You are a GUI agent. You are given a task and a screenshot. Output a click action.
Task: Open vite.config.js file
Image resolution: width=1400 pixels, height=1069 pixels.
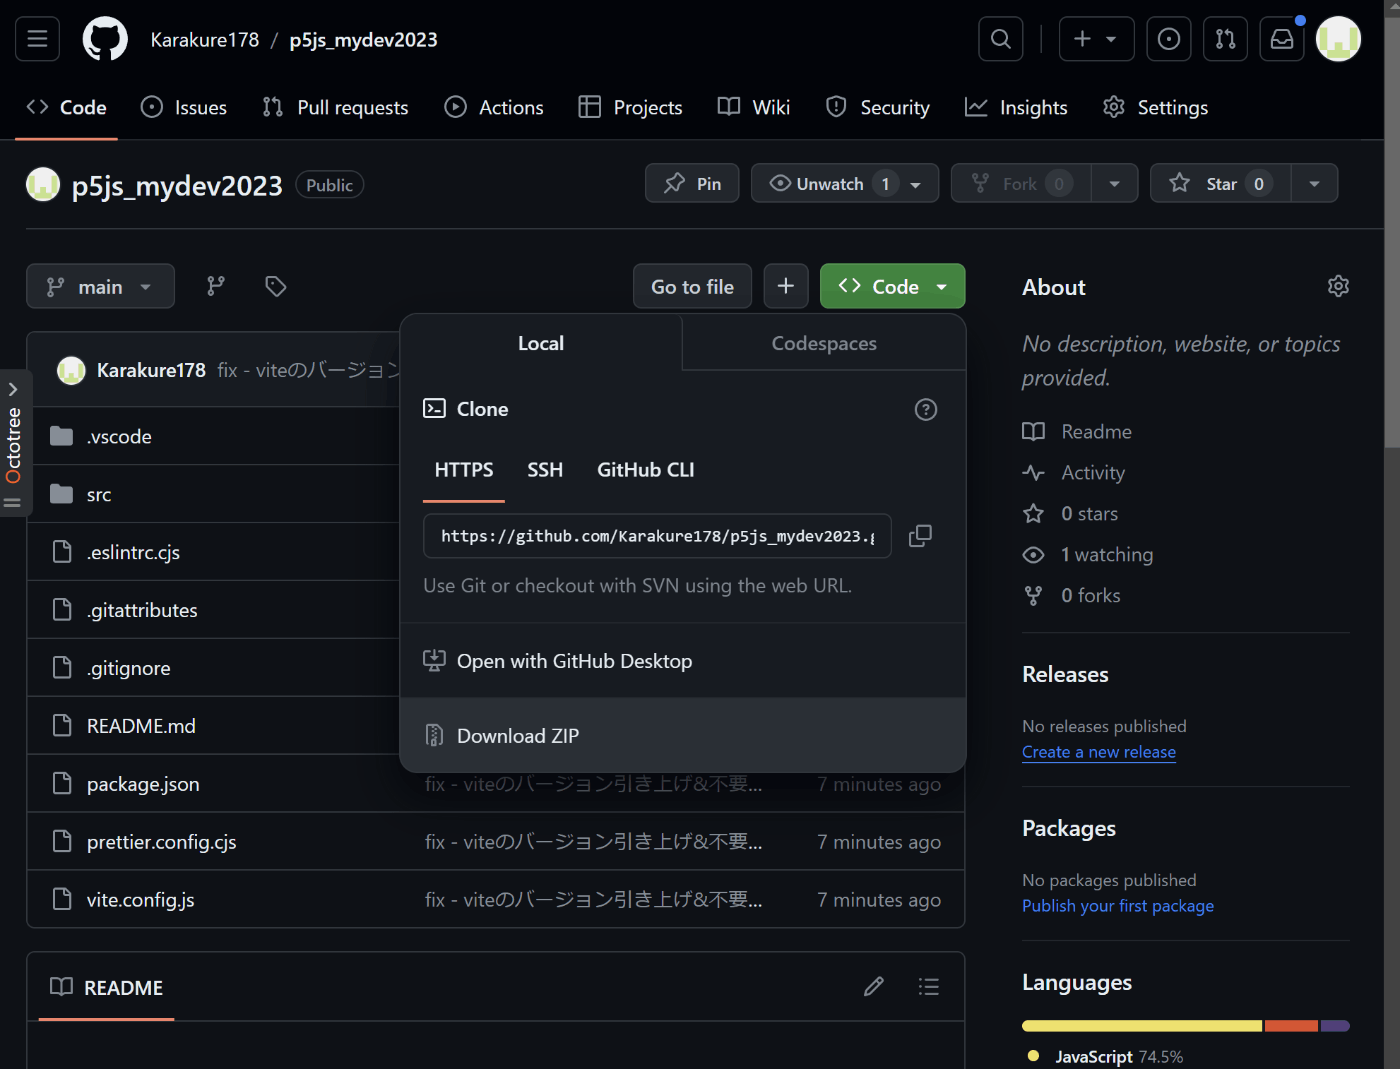tap(141, 900)
